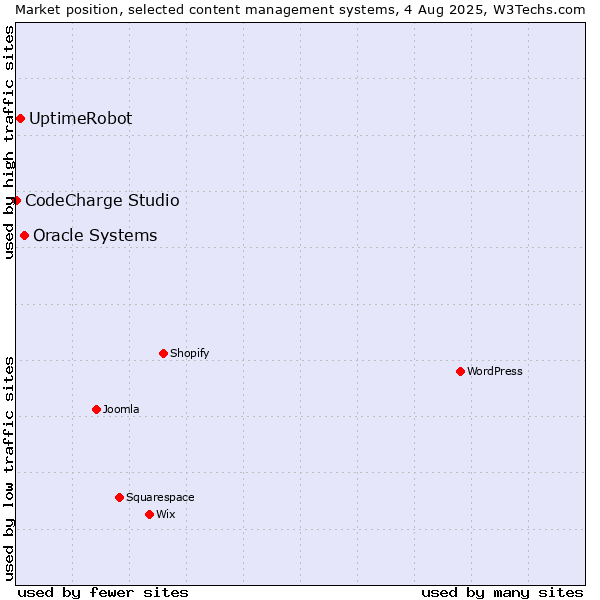Click the Joomla red marker
600x600 pixels.
point(96,409)
